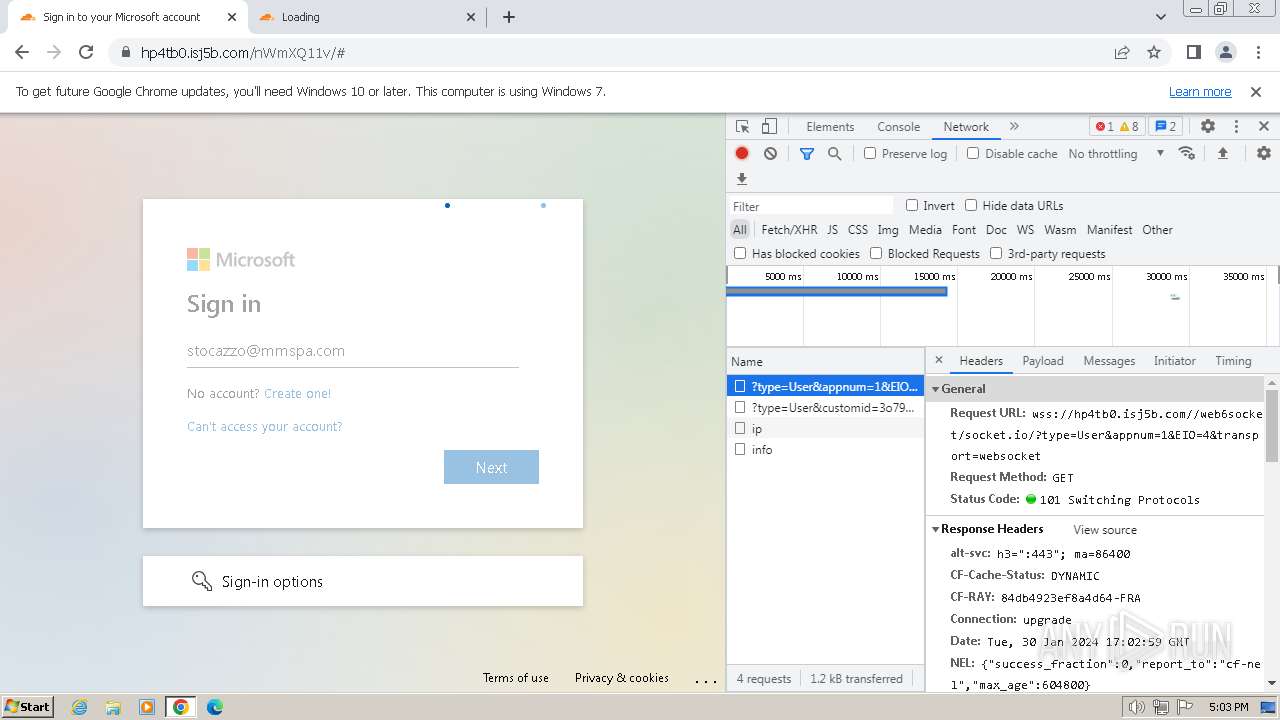Check Hide data URLs
The width and height of the screenshot is (1280, 720).
(x=971, y=205)
